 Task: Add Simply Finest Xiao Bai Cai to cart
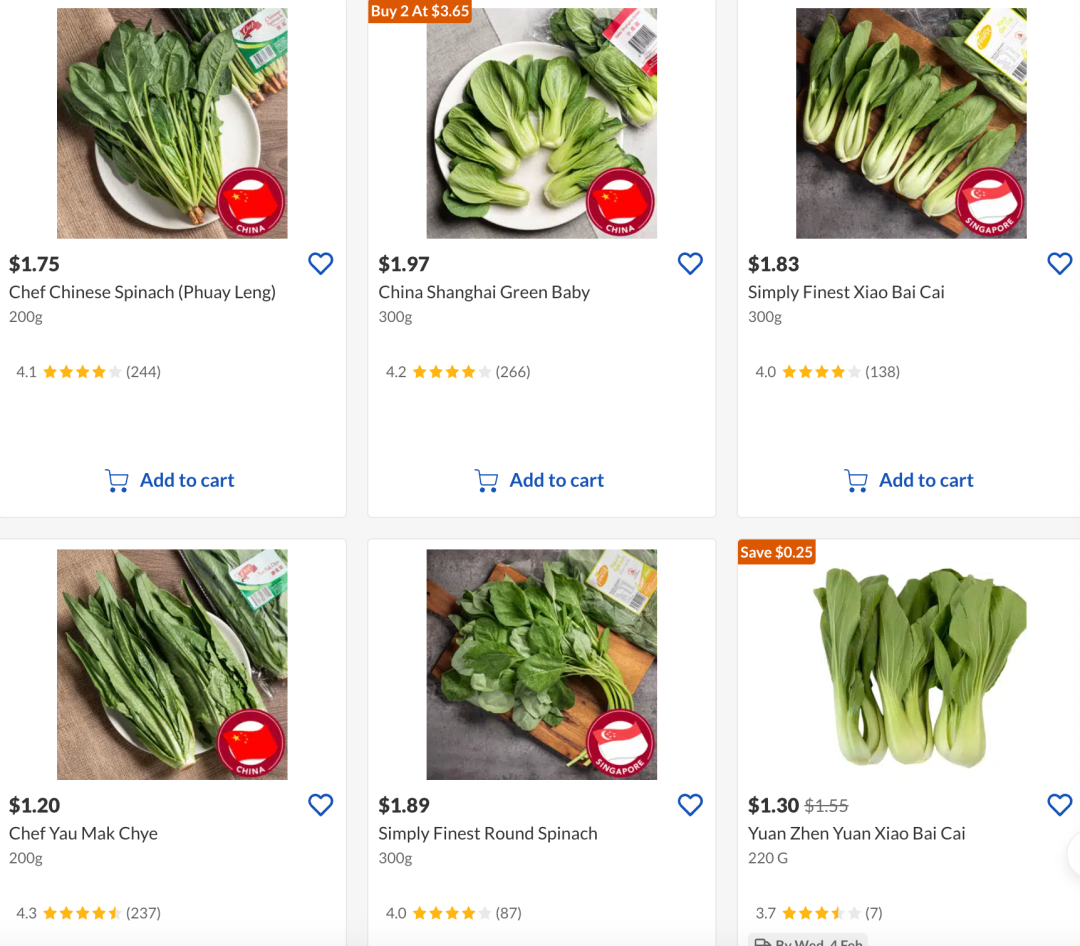pos(909,481)
